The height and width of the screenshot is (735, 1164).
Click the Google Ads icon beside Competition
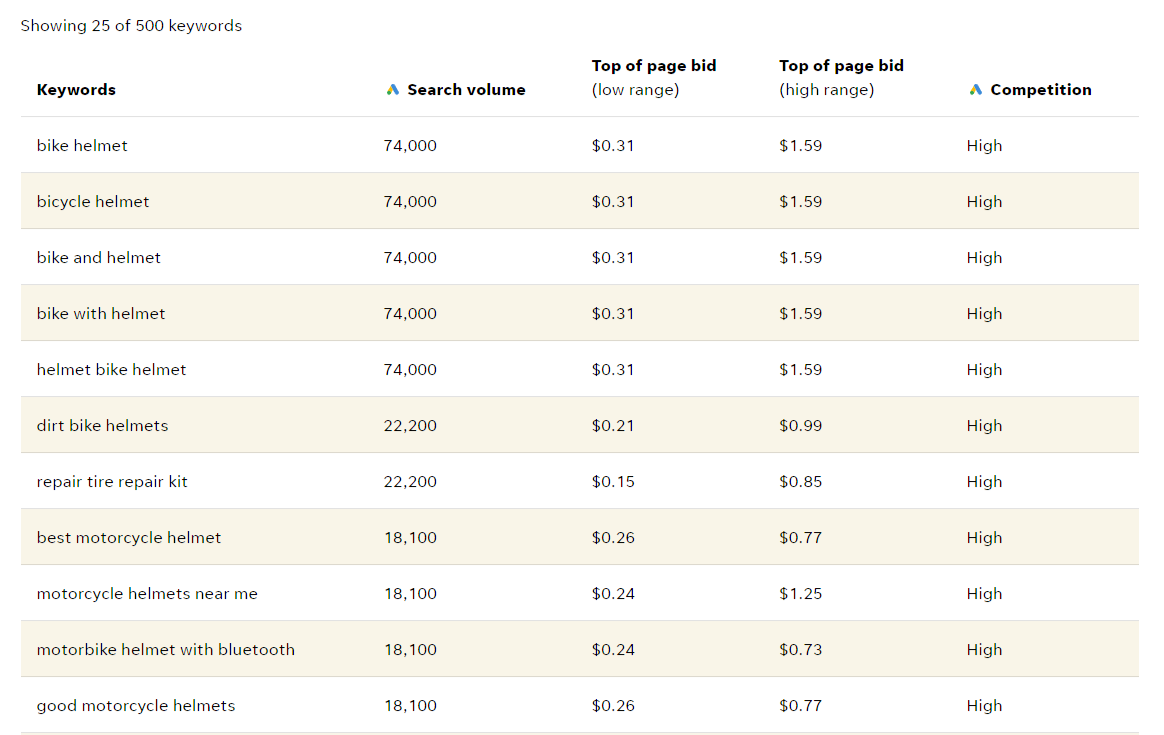976,90
